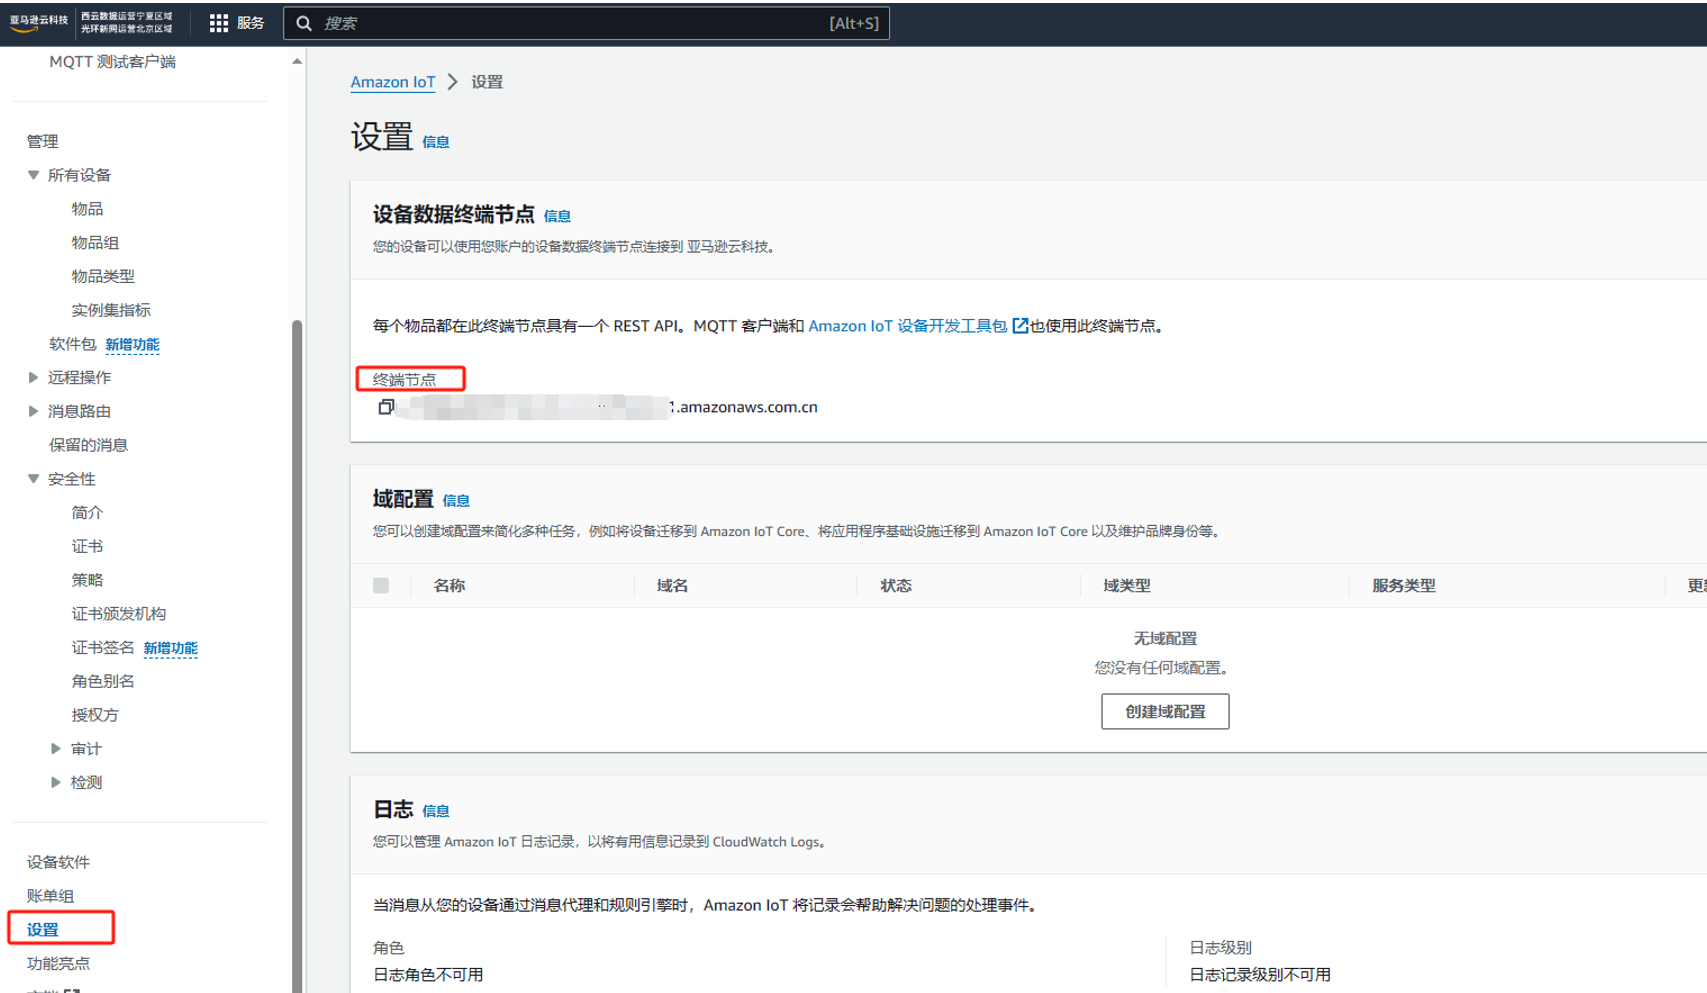1707x993 pixels.
Task: Open 策略 in sidebar
Action: tap(87, 580)
